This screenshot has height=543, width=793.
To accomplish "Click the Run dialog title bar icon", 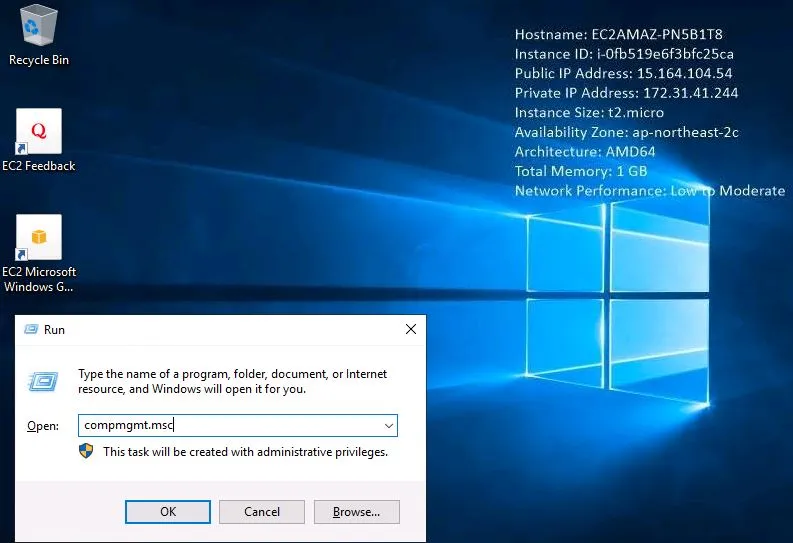I will coord(30,329).
